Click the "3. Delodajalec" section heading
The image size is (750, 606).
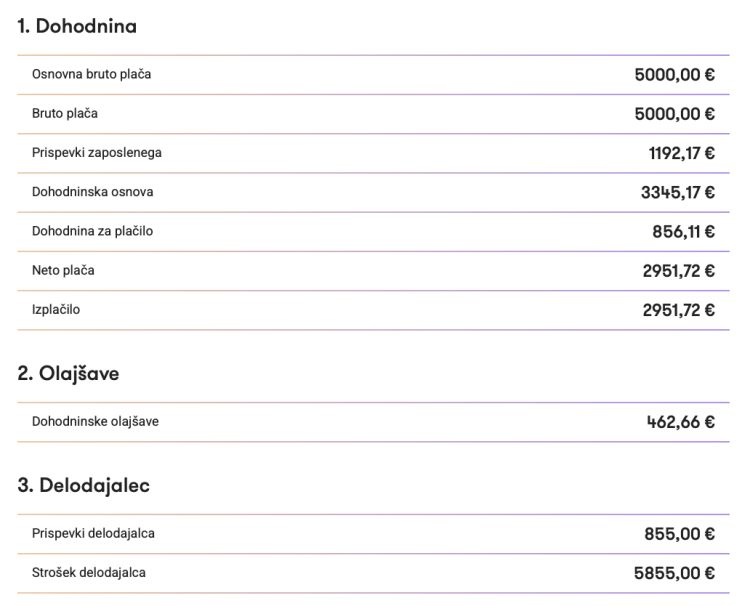[84, 486]
